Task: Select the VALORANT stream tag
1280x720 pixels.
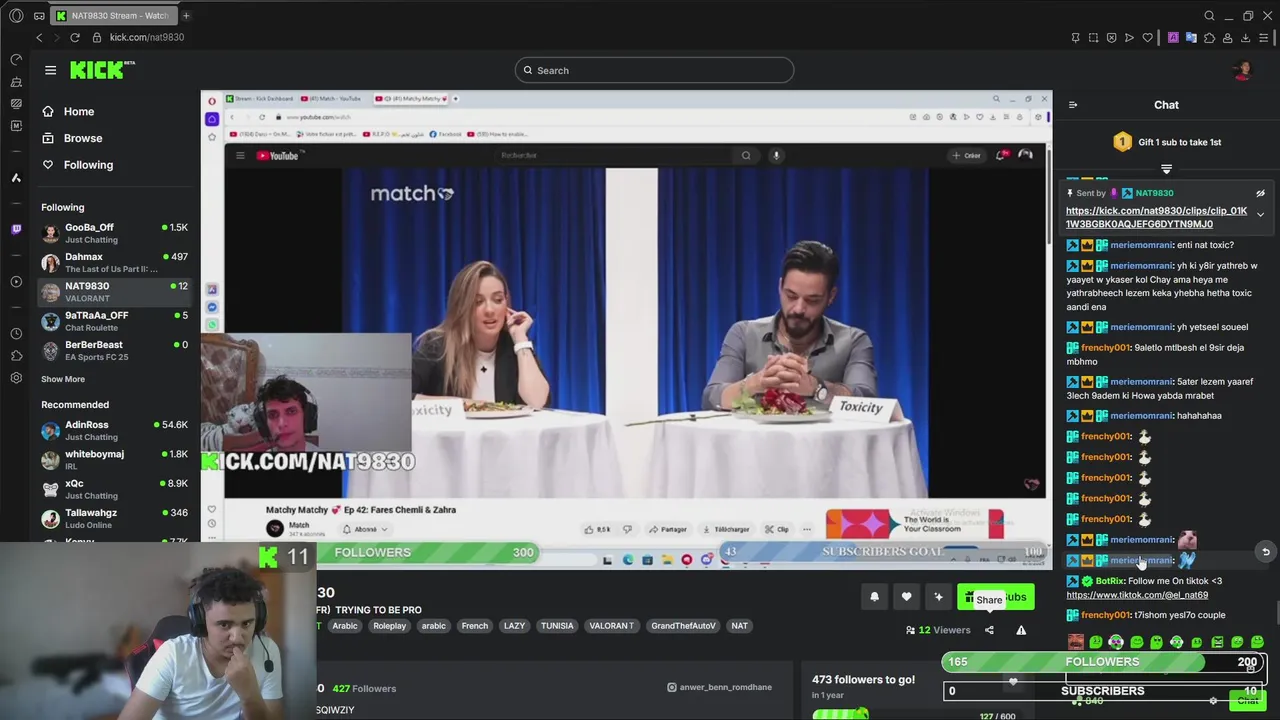Action: [x=611, y=626]
